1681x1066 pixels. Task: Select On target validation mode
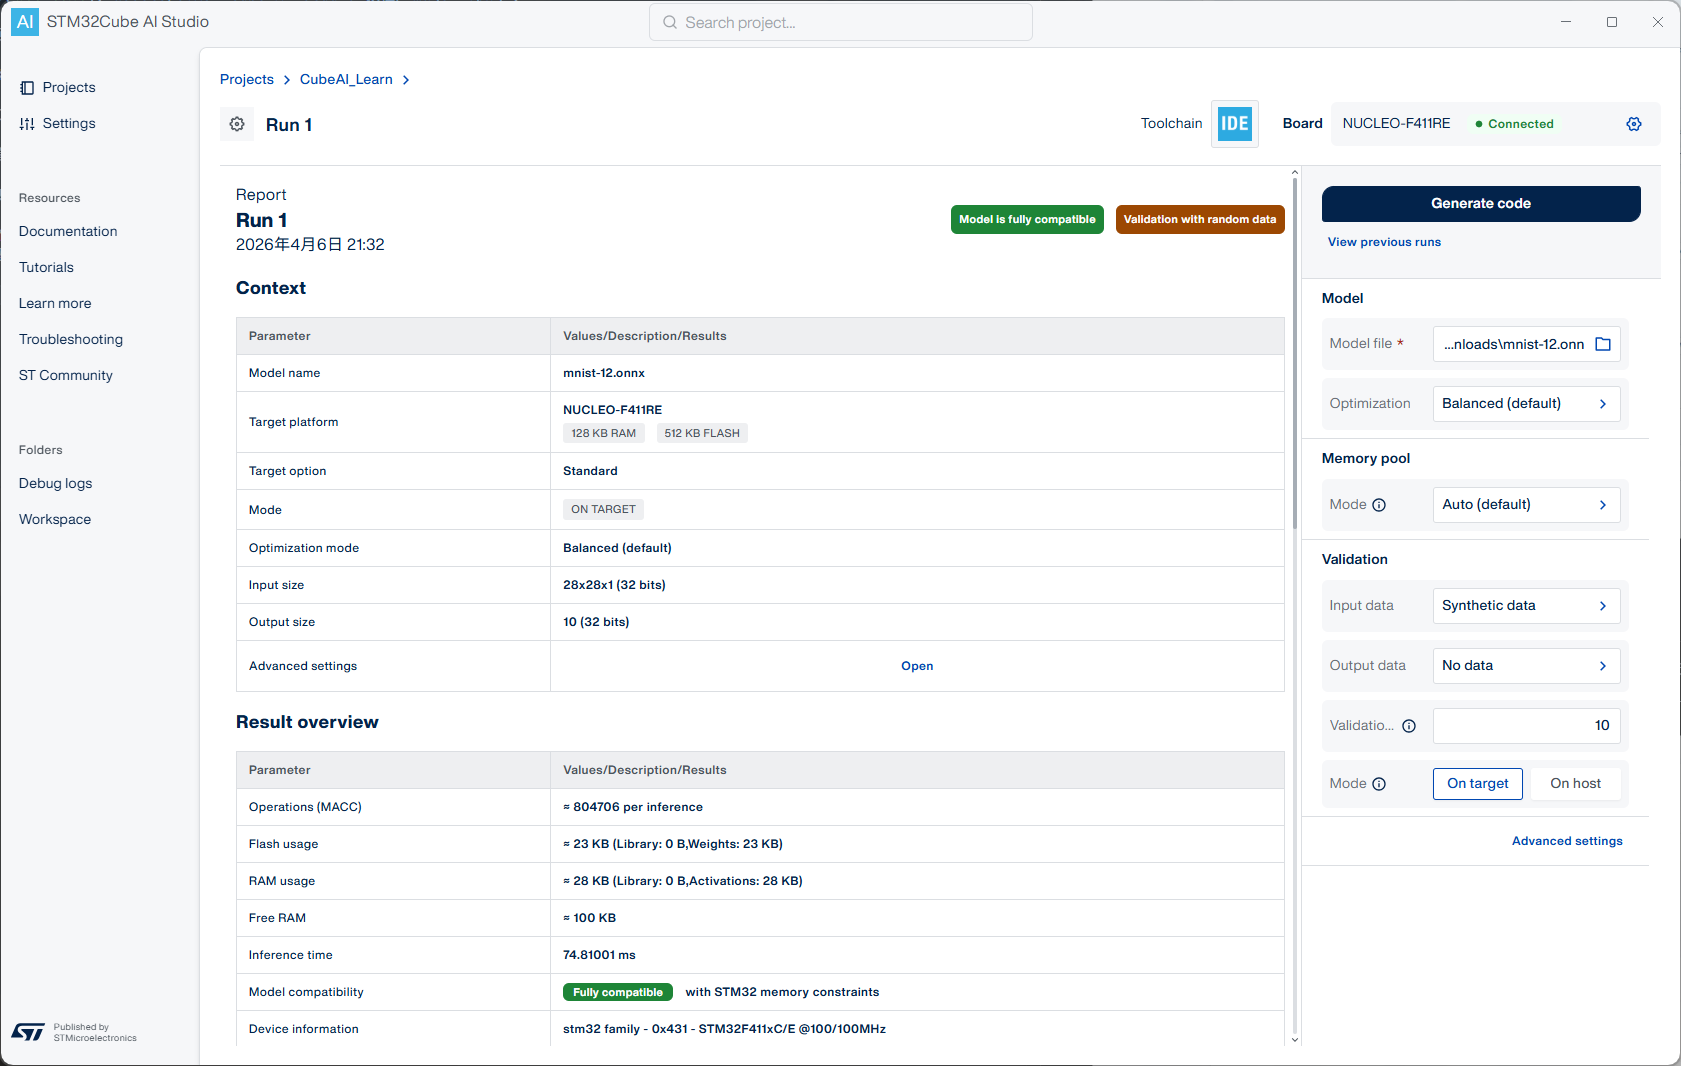1478,784
